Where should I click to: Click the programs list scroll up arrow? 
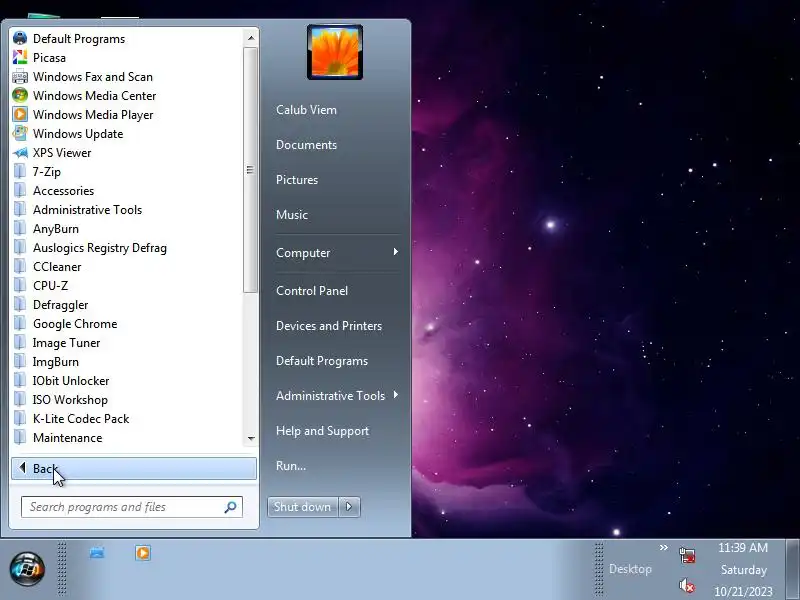[x=251, y=38]
